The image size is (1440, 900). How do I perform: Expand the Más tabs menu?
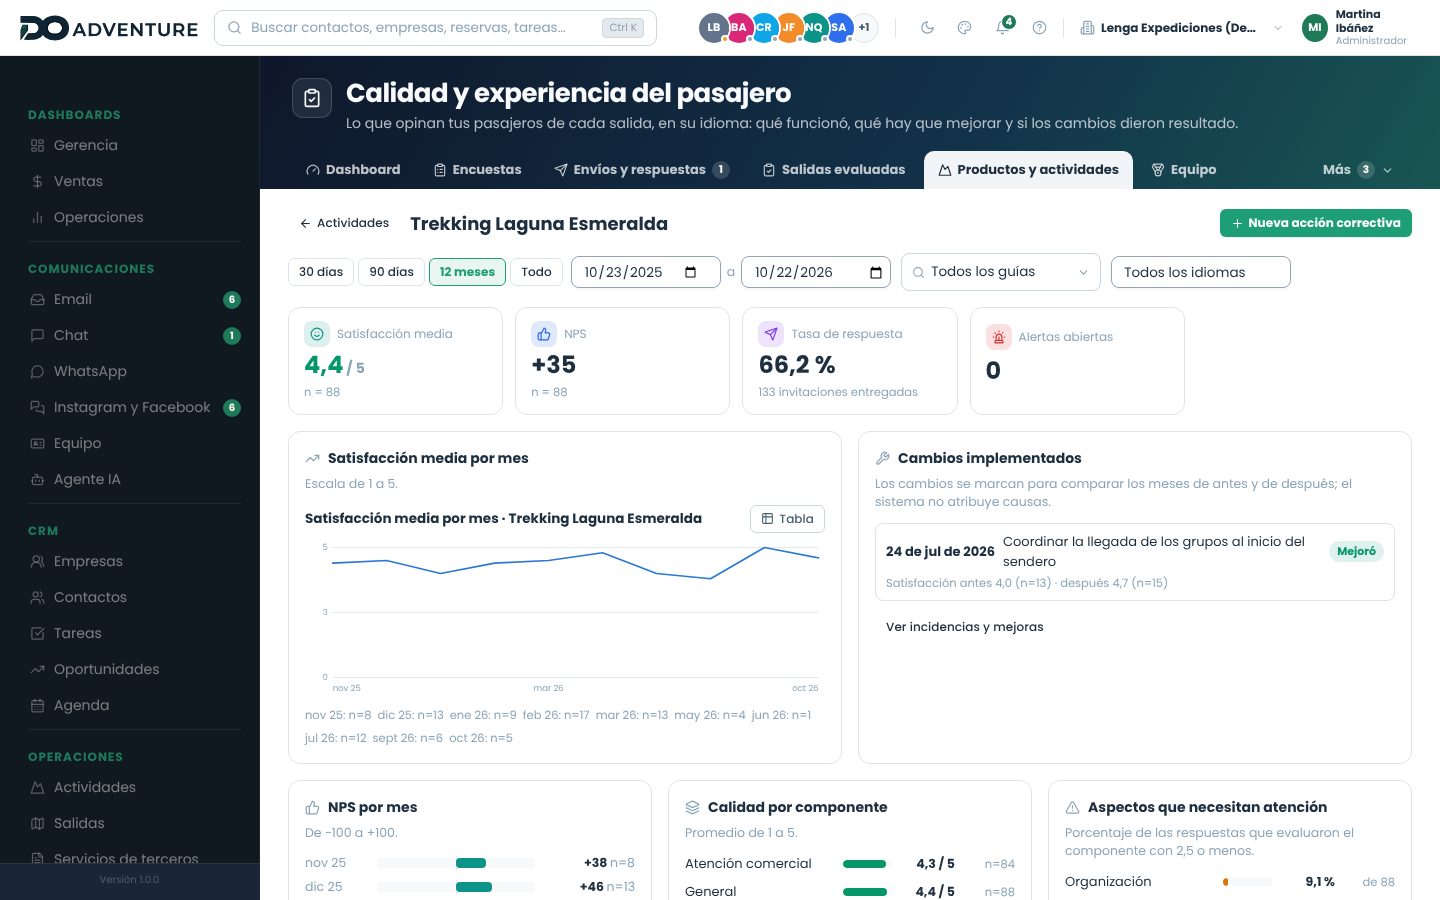(1357, 170)
